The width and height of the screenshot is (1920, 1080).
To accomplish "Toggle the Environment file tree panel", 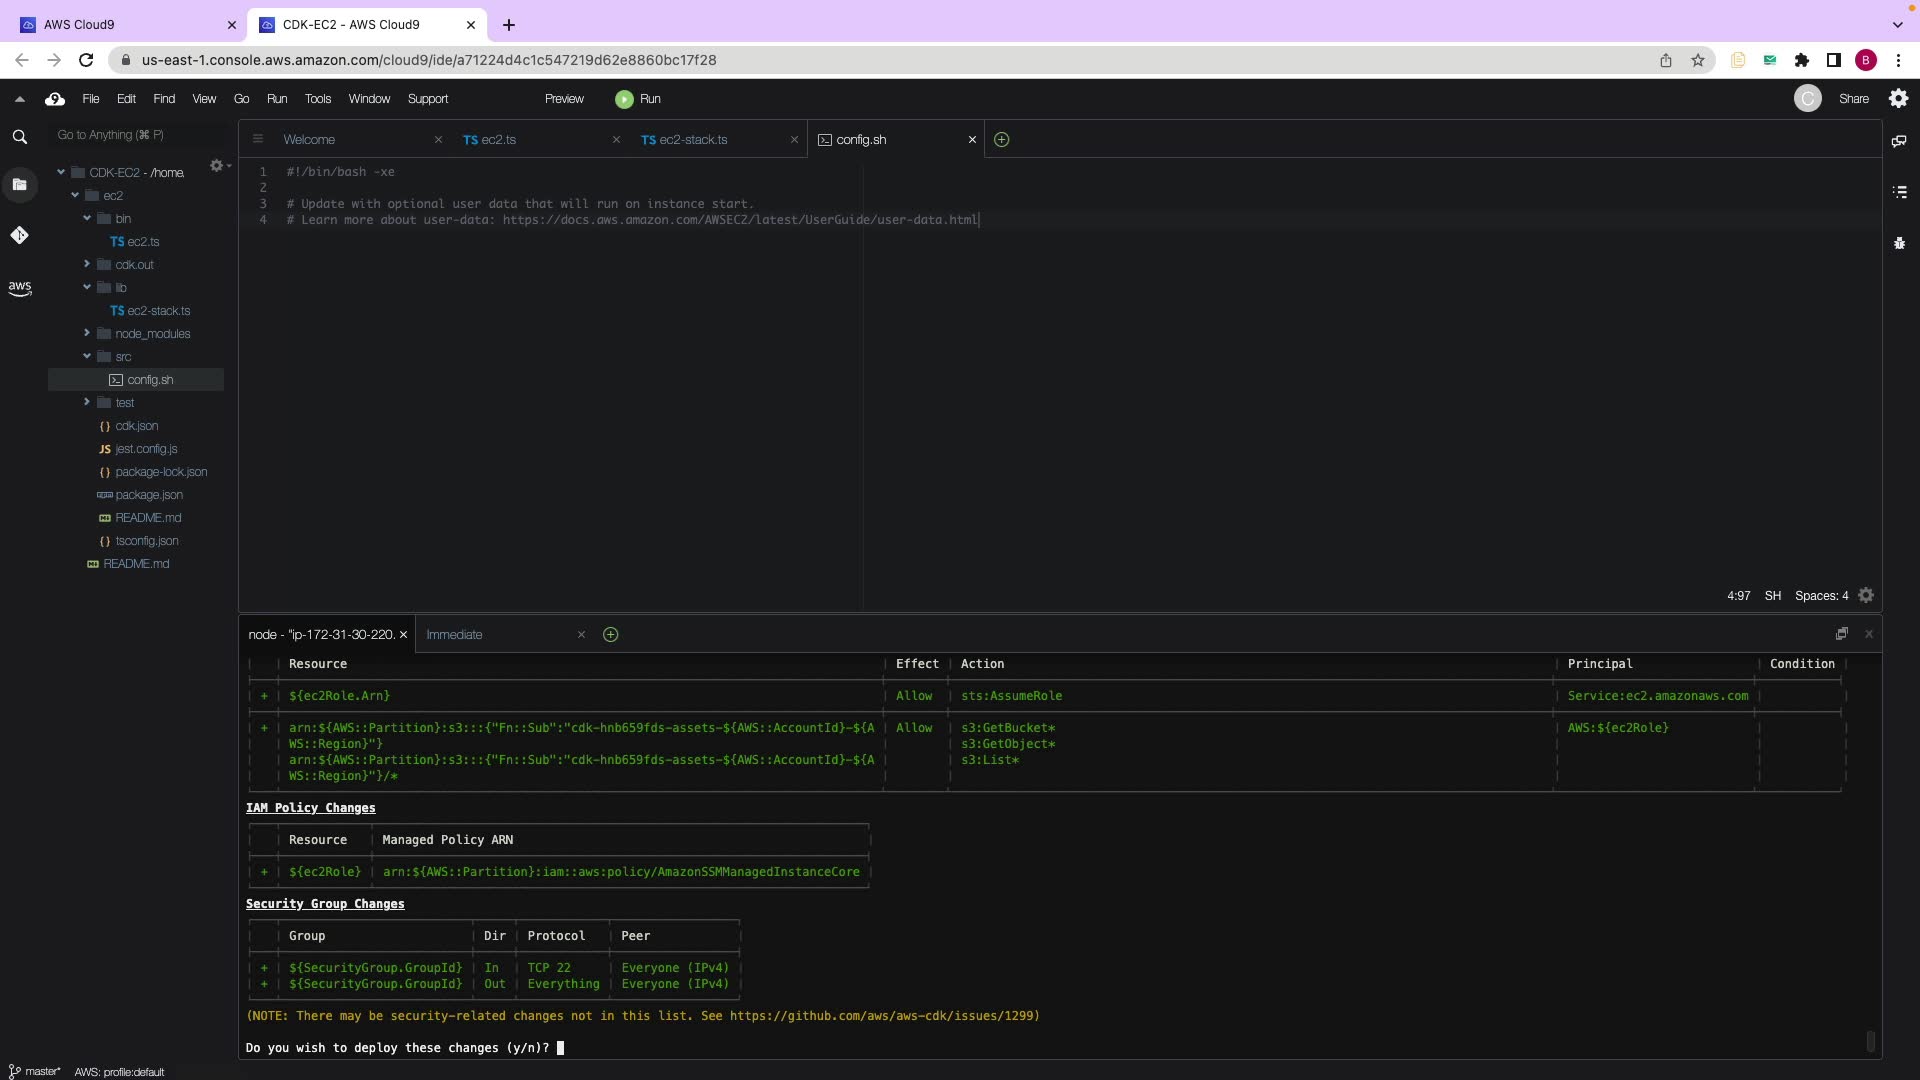I will point(19,184).
